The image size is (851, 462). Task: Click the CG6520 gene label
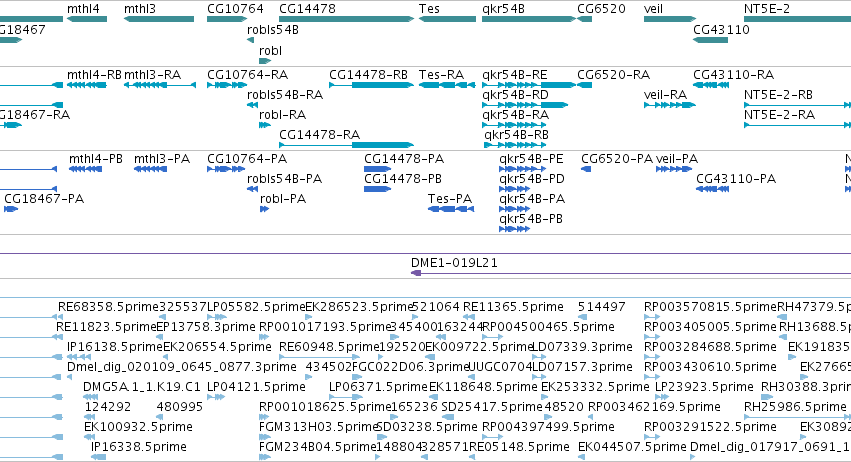(601, 9)
